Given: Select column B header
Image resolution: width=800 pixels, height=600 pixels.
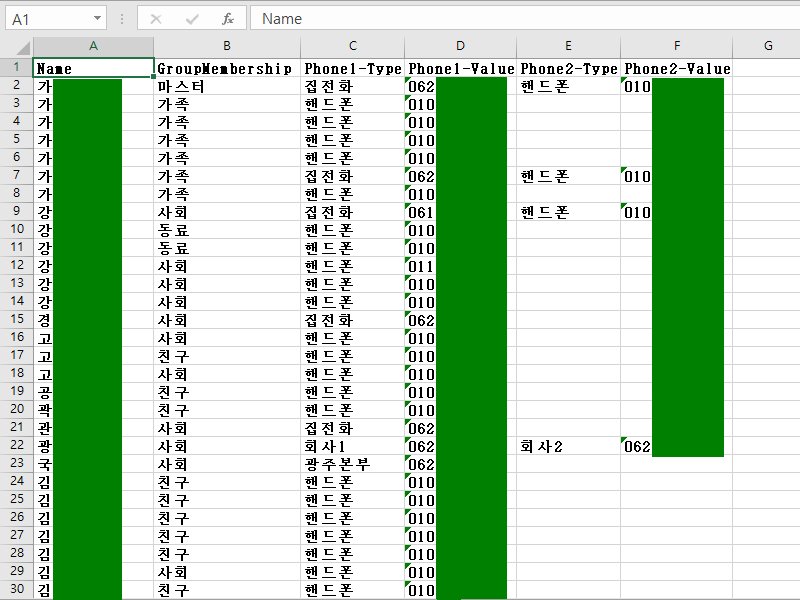Looking at the screenshot, I should tap(227, 46).
